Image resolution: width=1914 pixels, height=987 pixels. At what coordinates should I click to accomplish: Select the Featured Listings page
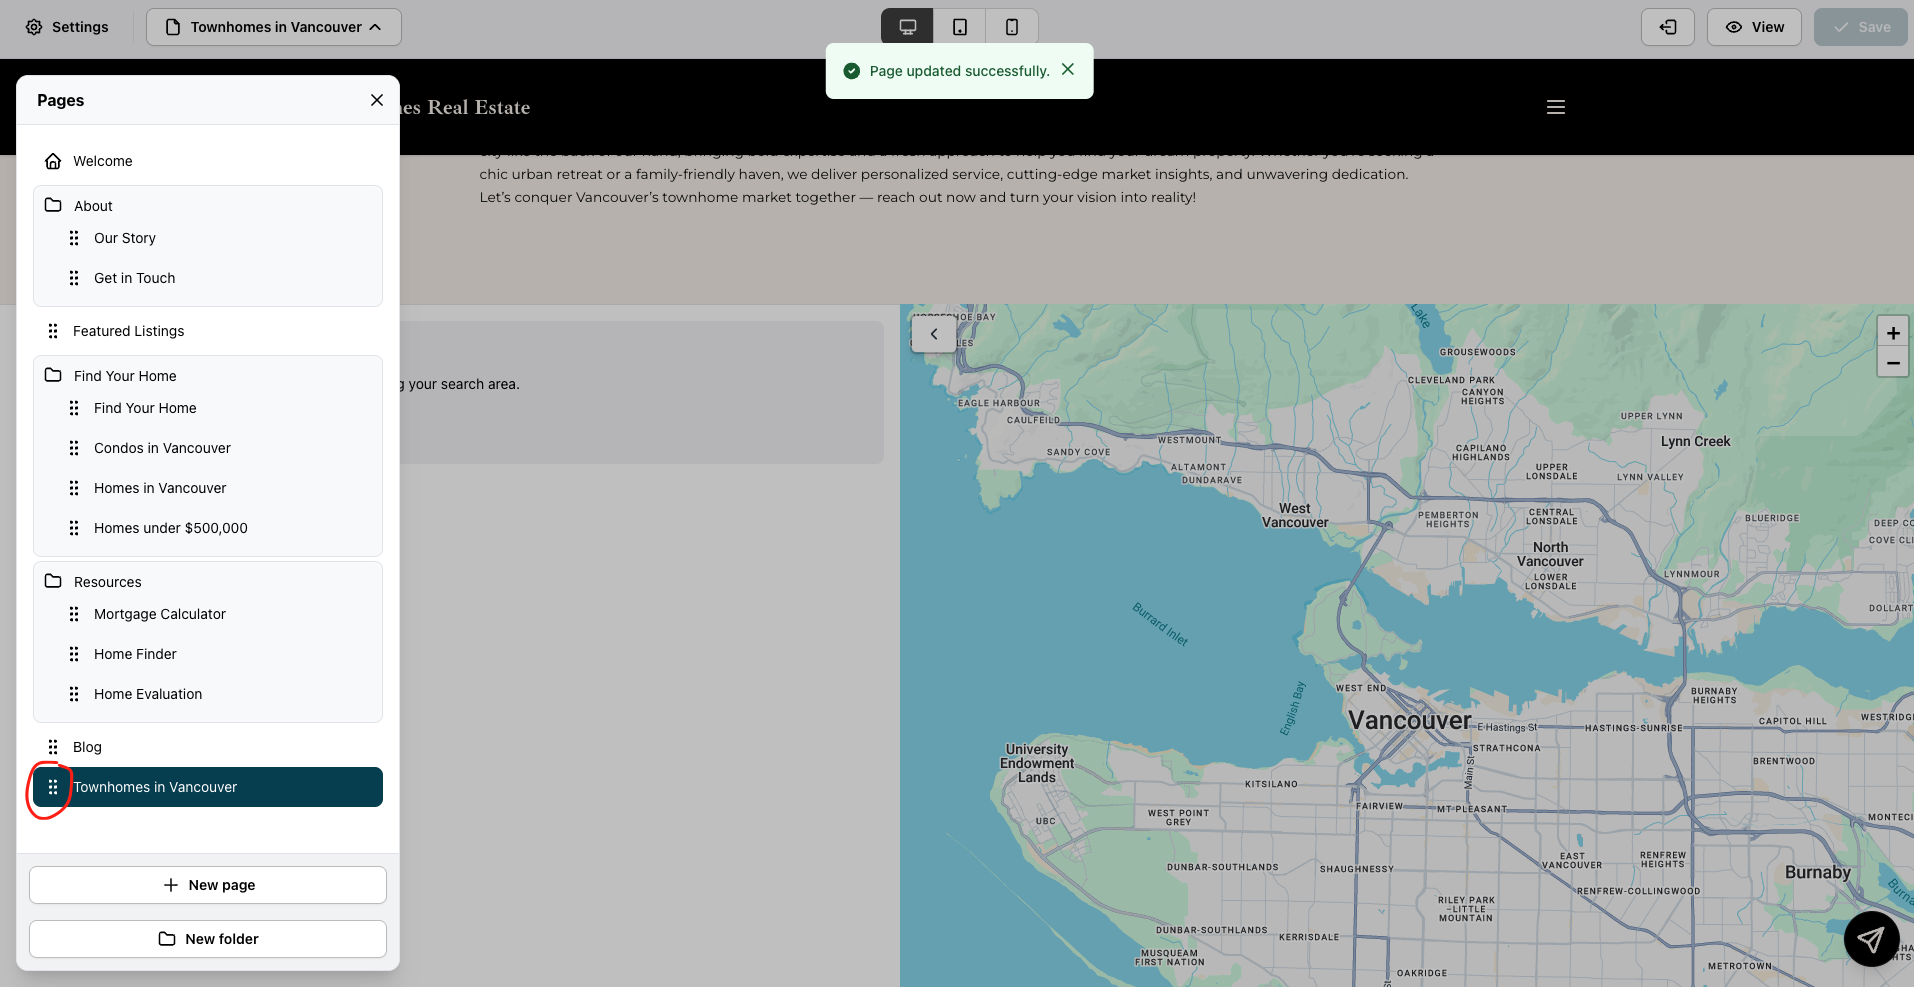click(x=128, y=331)
